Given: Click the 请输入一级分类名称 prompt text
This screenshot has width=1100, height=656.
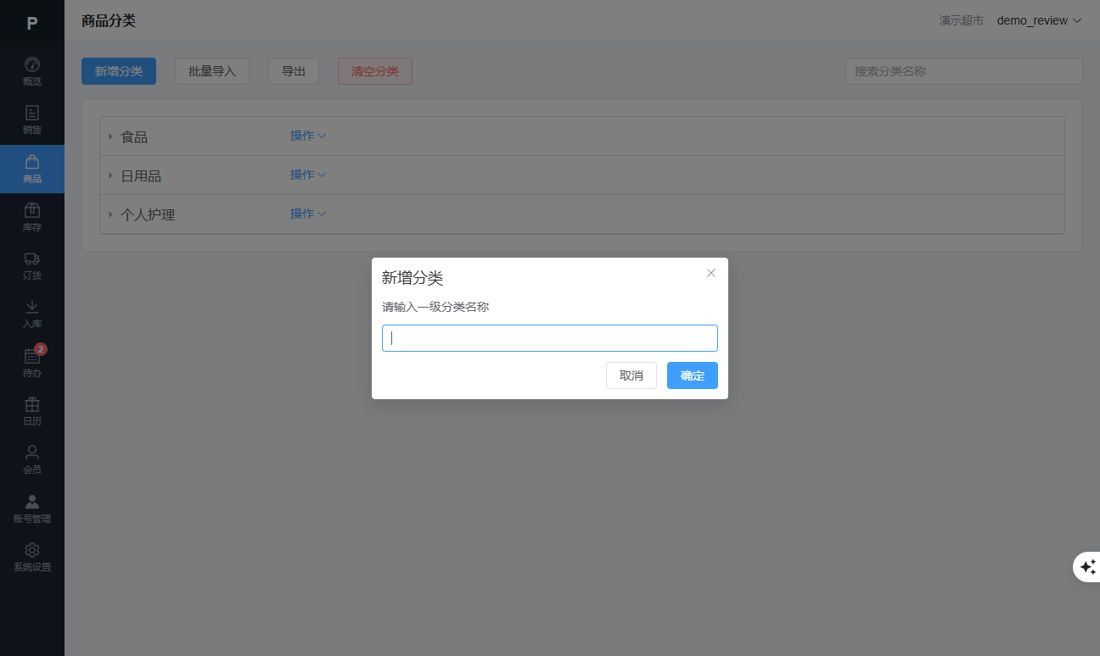Looking at the screenshot, I should pos(435,307).
